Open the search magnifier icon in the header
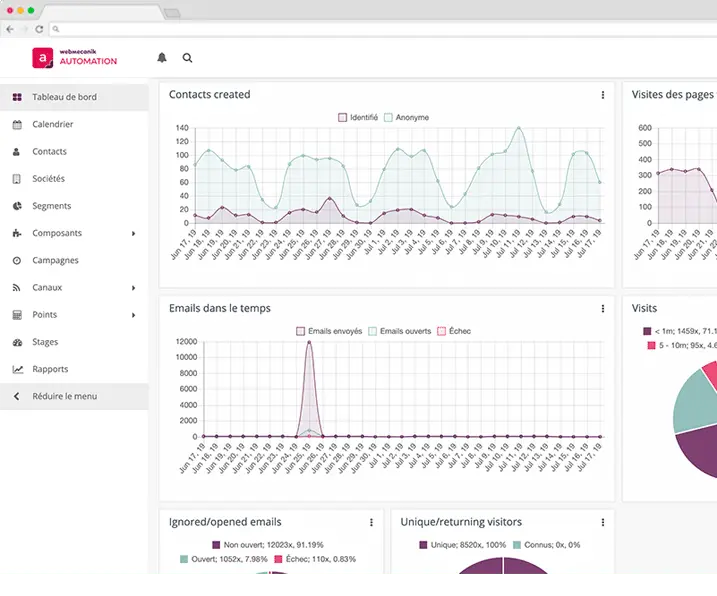Image resolution: width=717 pixels, height=596 pixels. 187,58
